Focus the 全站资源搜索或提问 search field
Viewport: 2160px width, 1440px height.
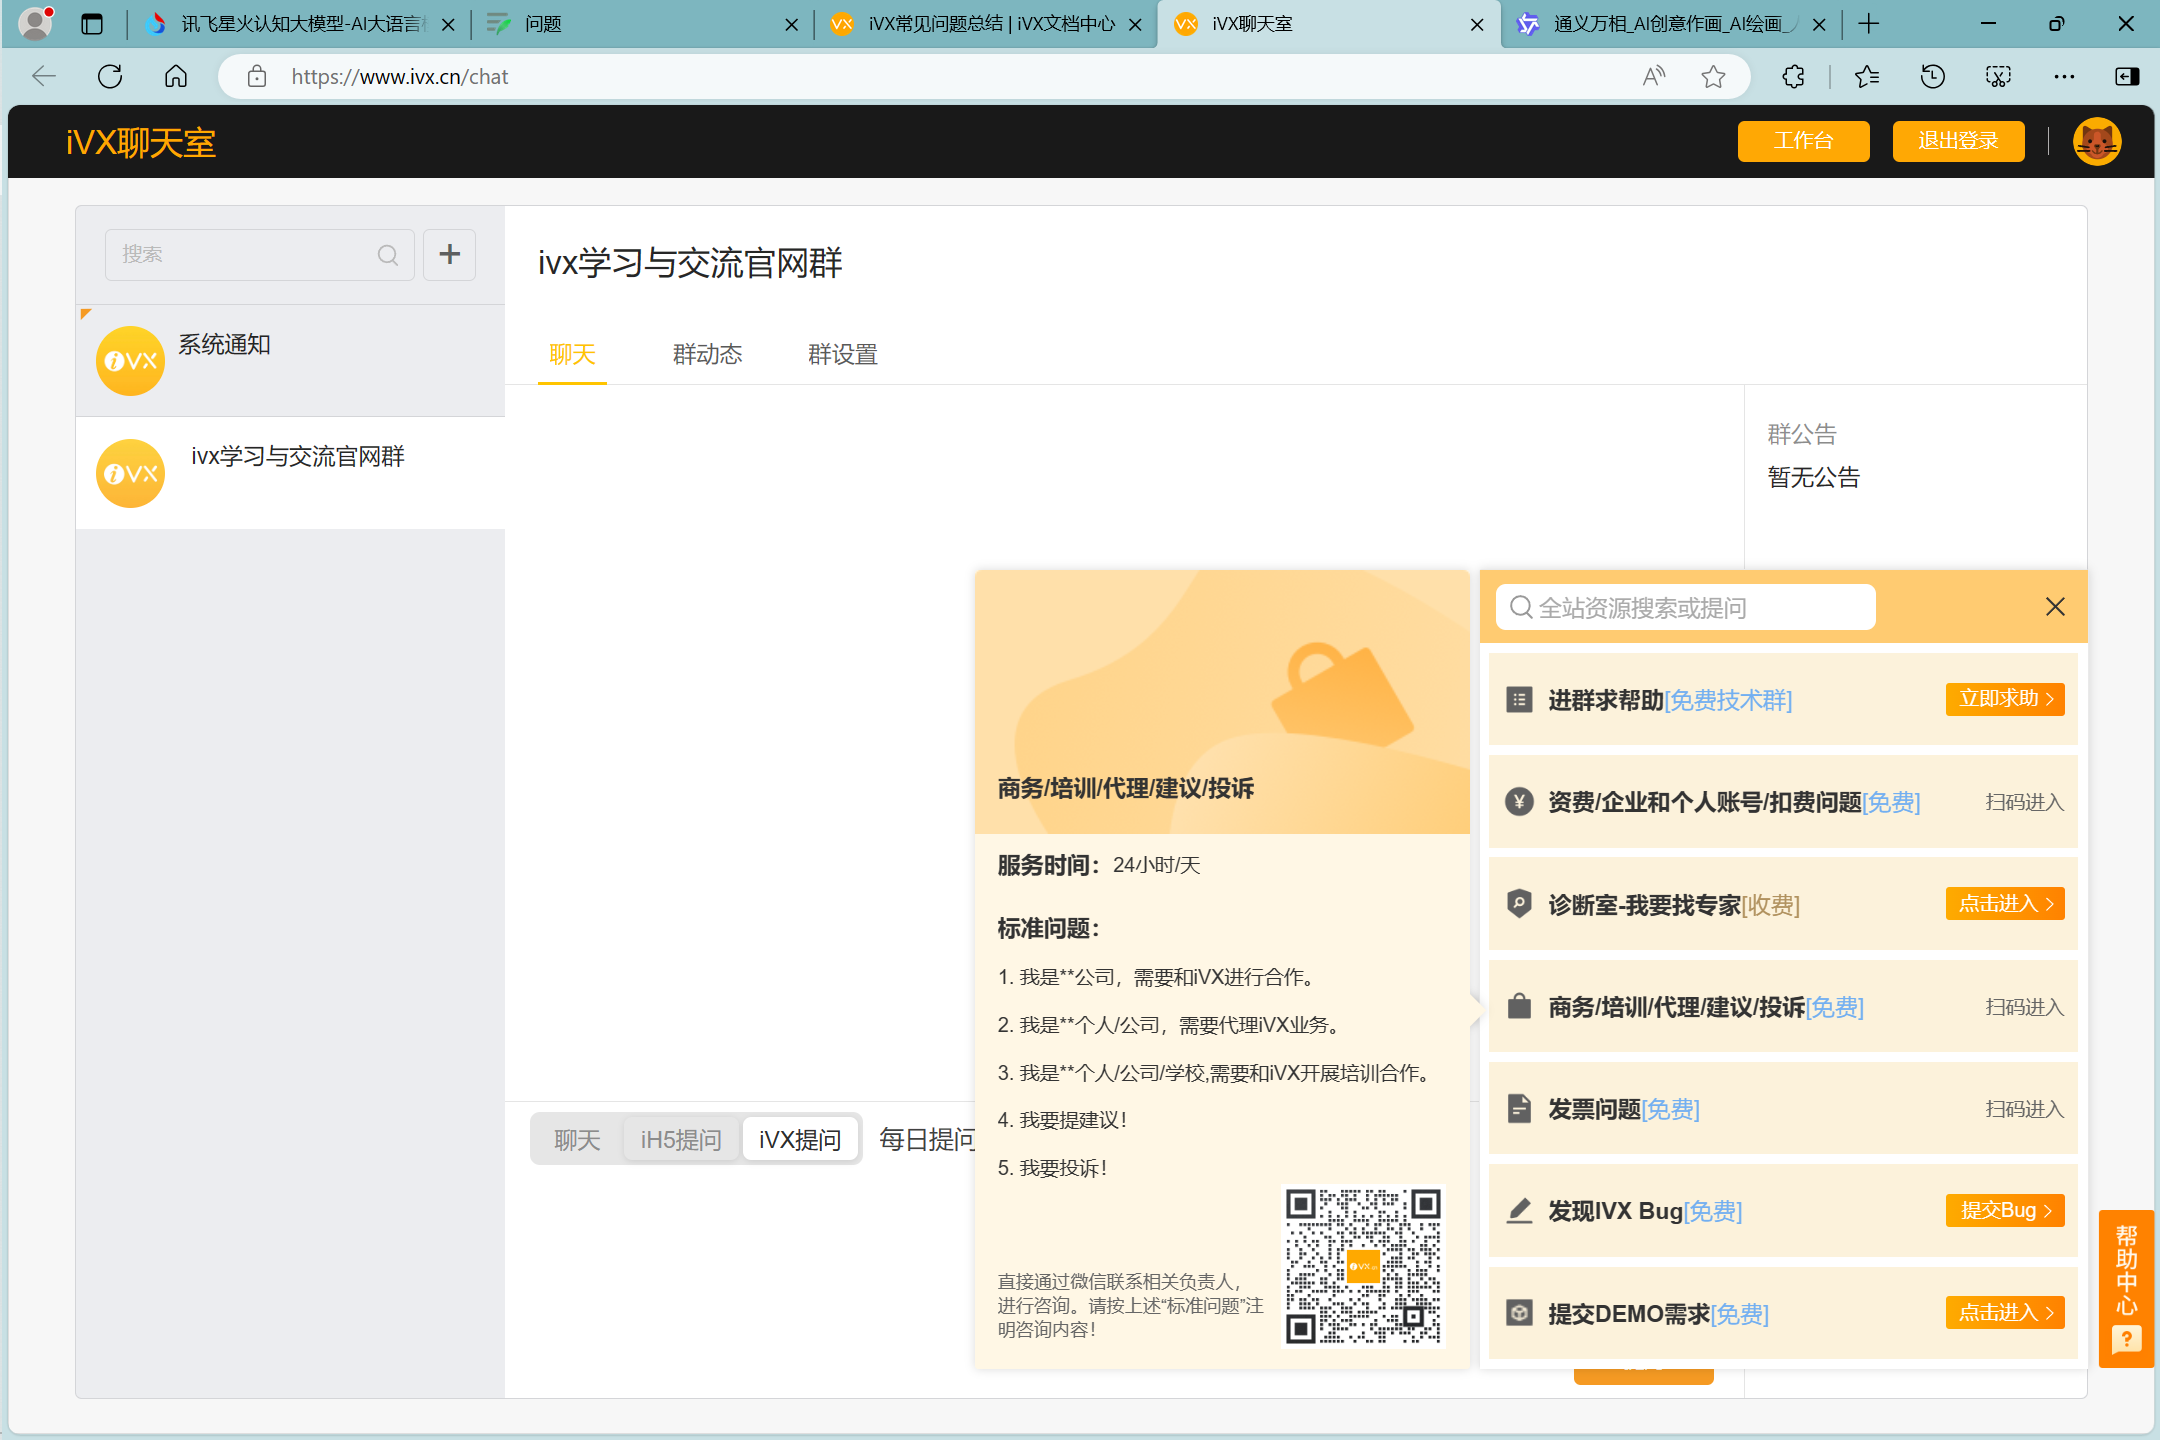1685,607
